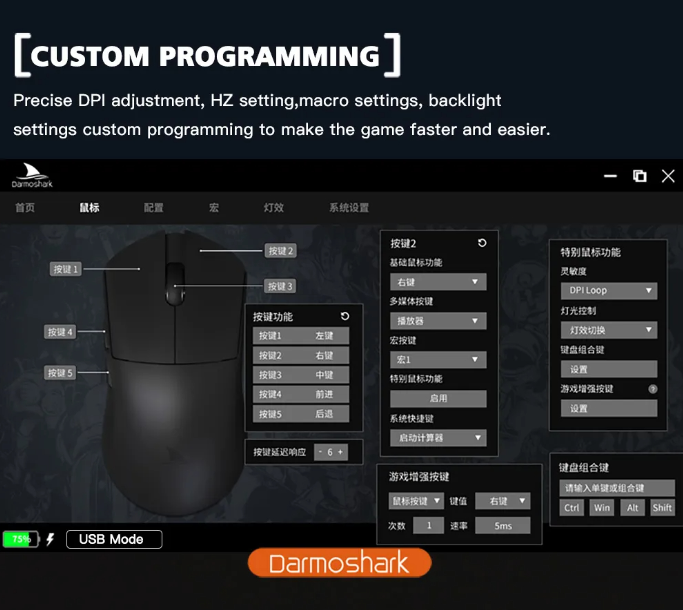
Task: Click the 按键 1 mouse label
Action: [66, 269]
